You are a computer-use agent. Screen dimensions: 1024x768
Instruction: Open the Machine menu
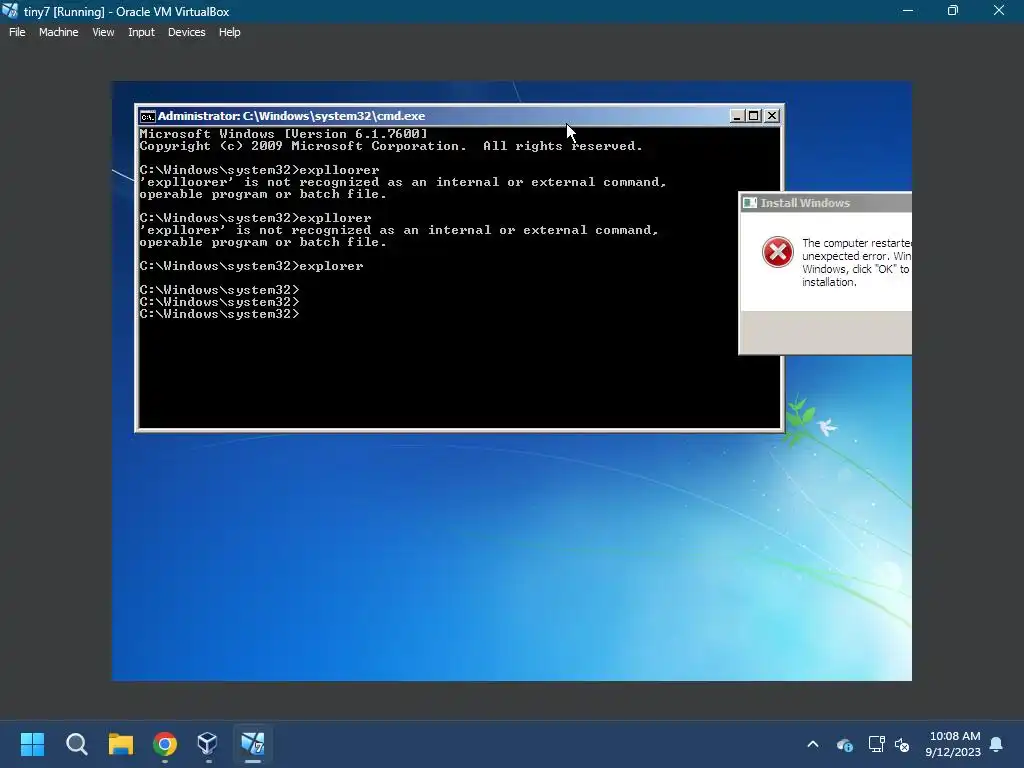pos(58,32)
